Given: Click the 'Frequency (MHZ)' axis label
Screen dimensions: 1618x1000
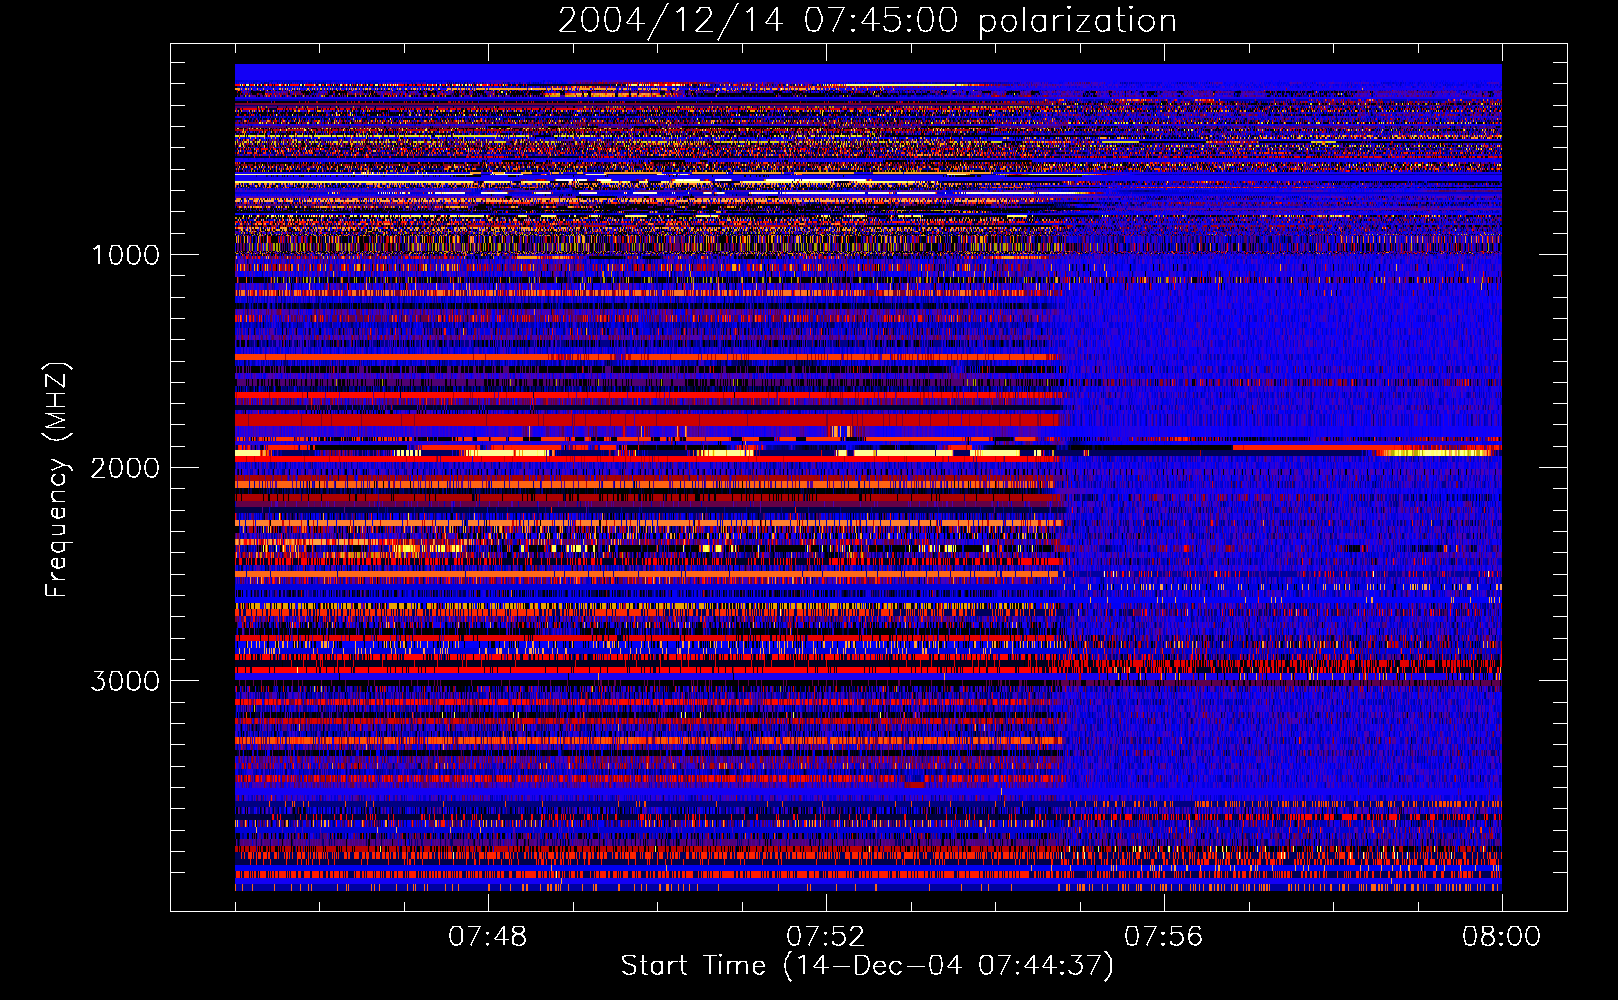Looking at the screenshot, I should [58, 480].
